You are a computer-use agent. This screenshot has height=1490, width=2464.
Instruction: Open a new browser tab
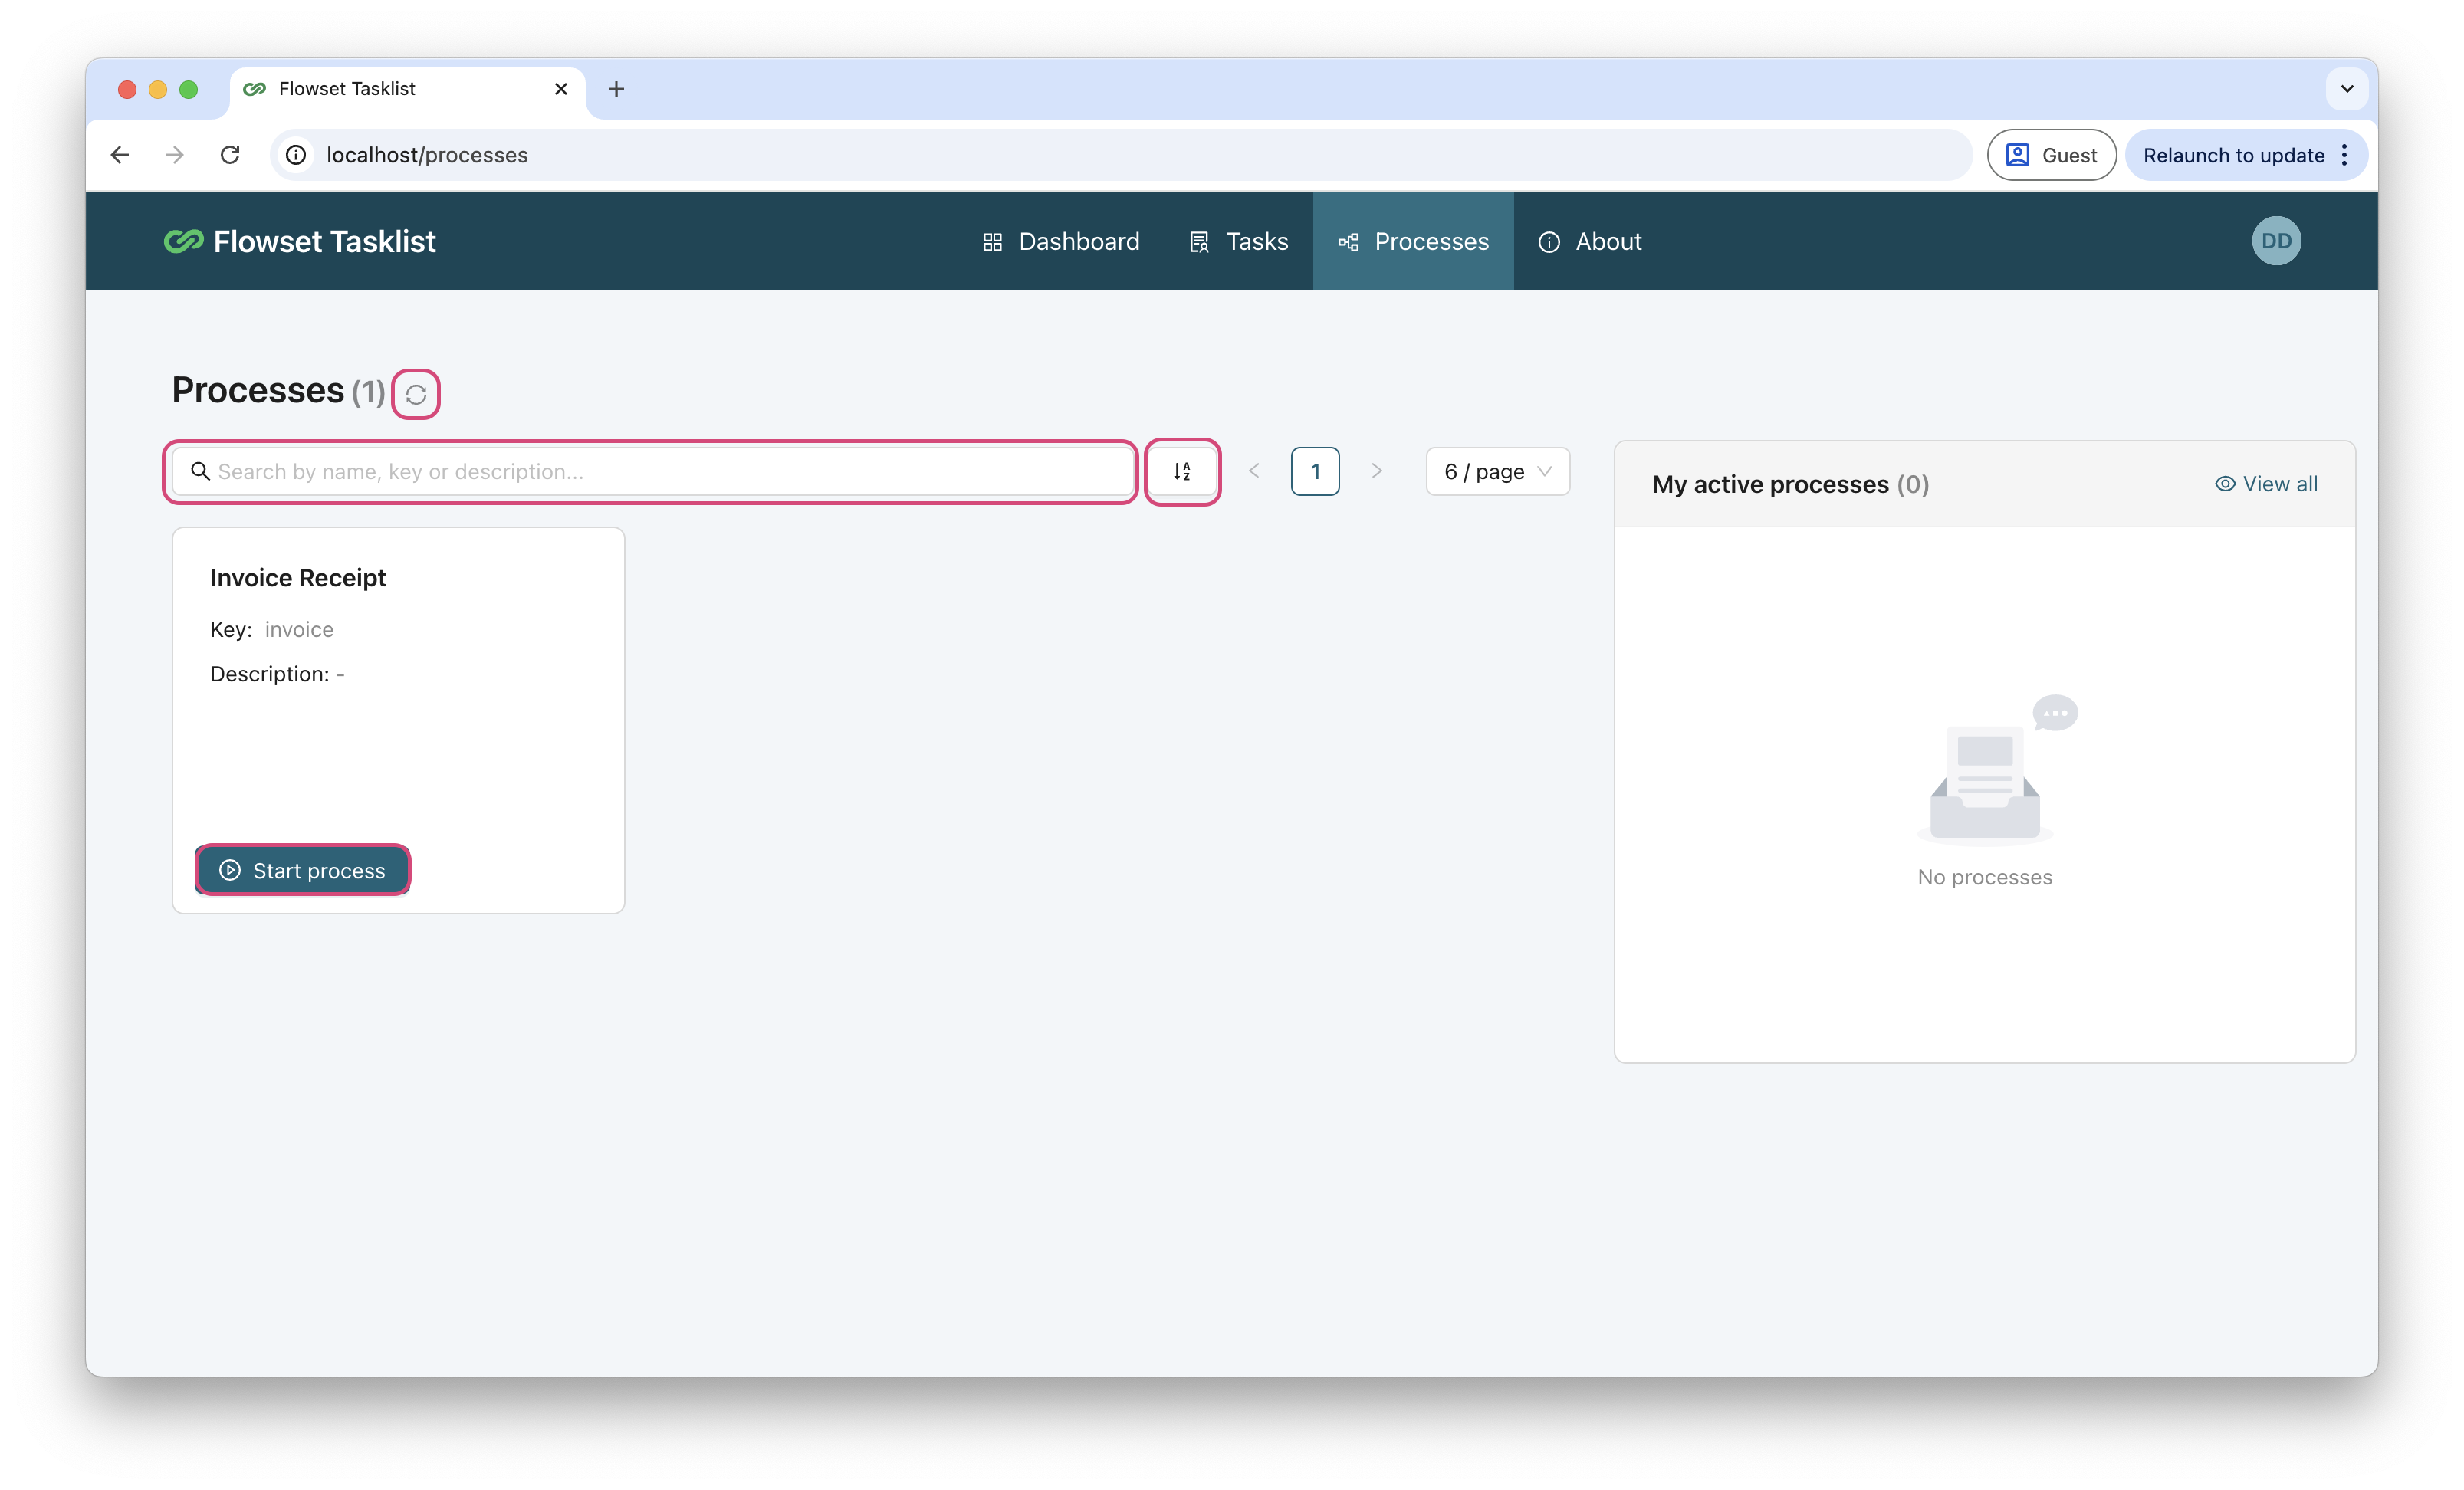(x=615, y=89)
